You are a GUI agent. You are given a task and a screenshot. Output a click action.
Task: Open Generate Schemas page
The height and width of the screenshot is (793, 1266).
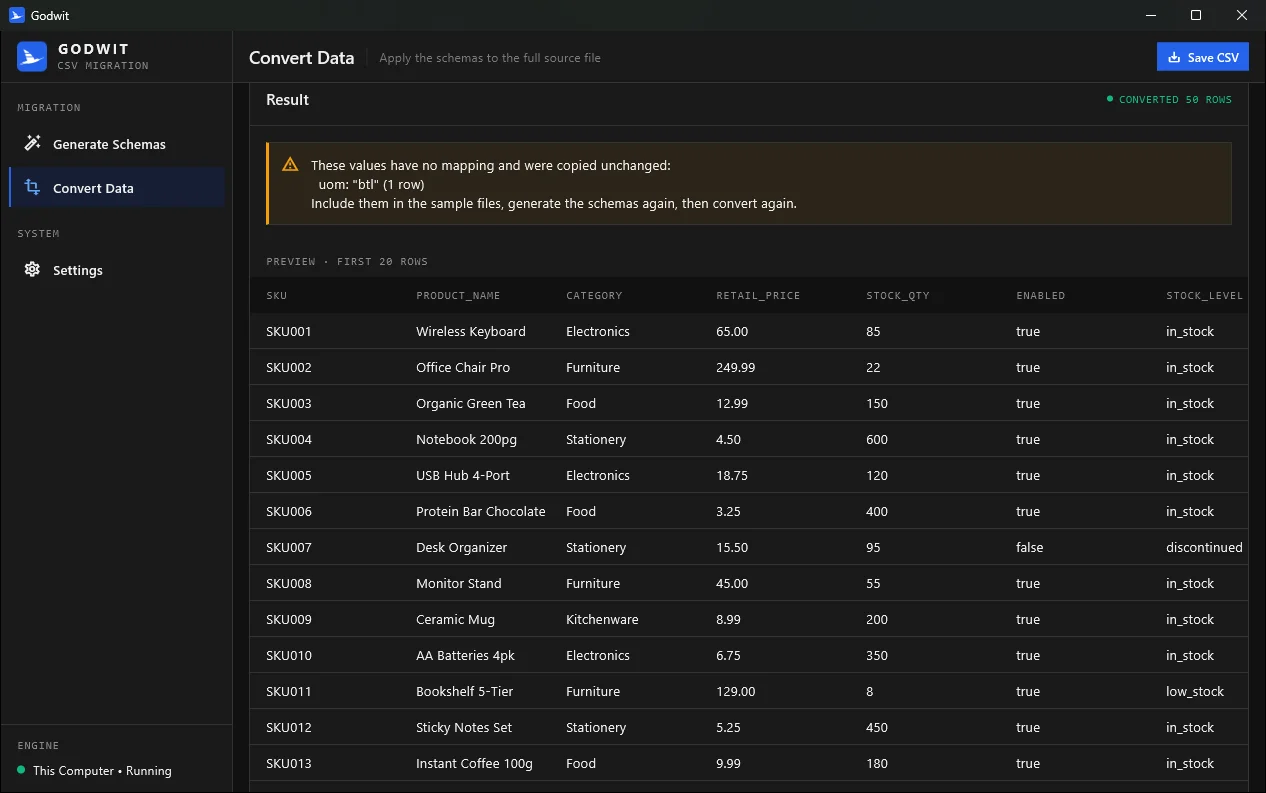tap(117, 144)
